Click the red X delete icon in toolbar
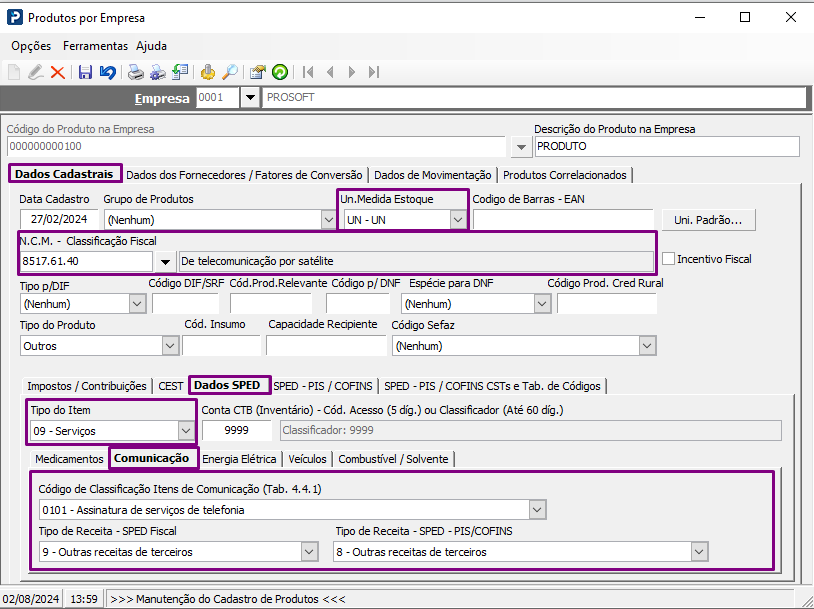Viewport: 814px width, 609px height. [58, 72]
